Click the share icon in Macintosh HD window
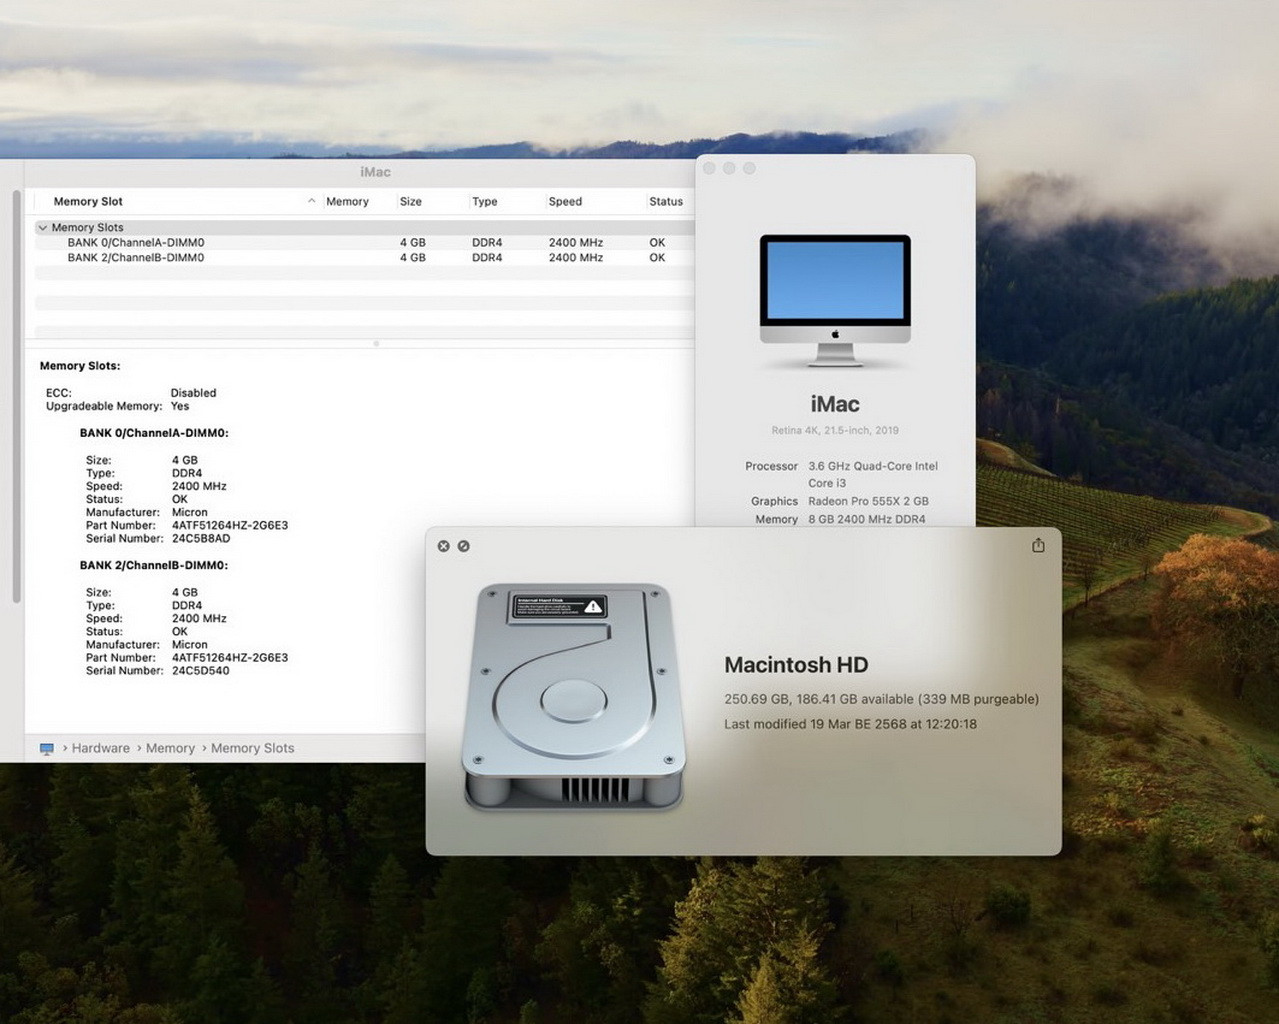 tap(1038, 545)
